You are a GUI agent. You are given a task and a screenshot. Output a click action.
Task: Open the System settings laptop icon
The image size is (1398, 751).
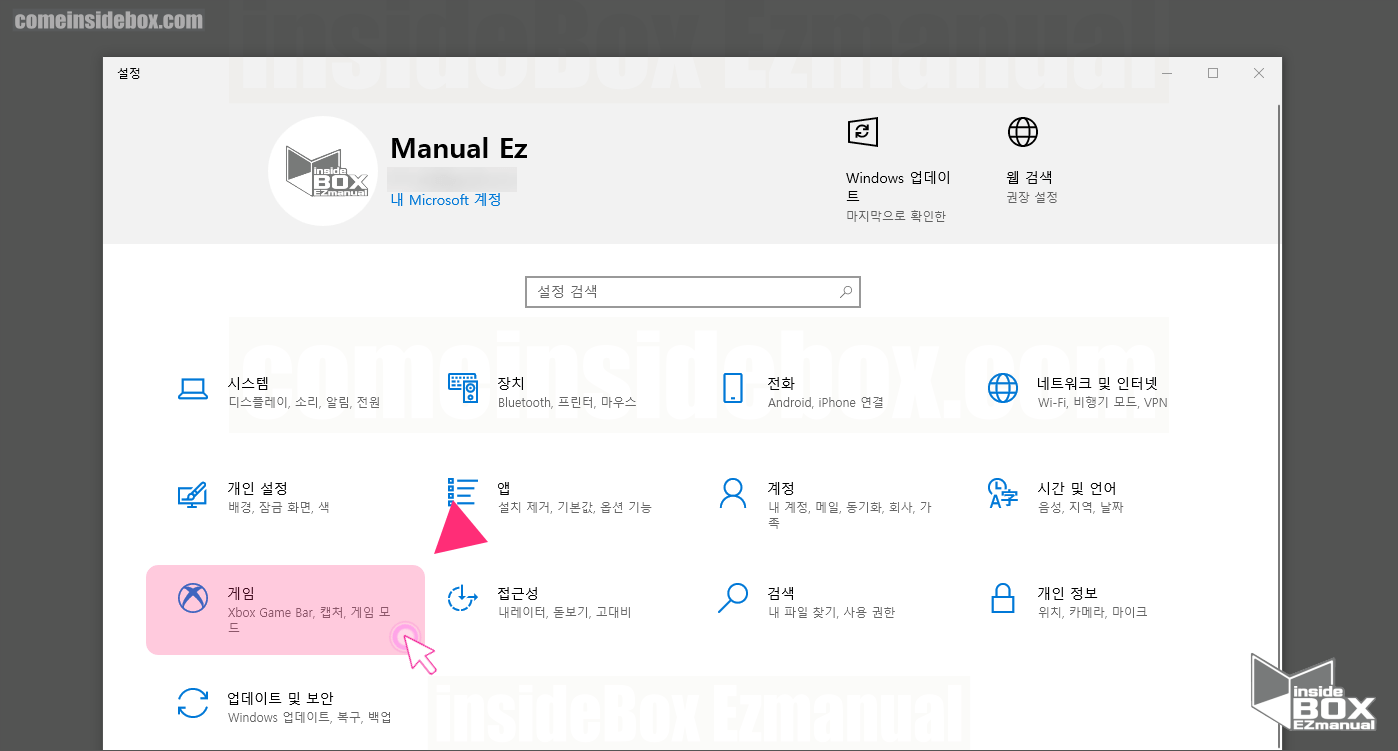(x=192, y=389)
